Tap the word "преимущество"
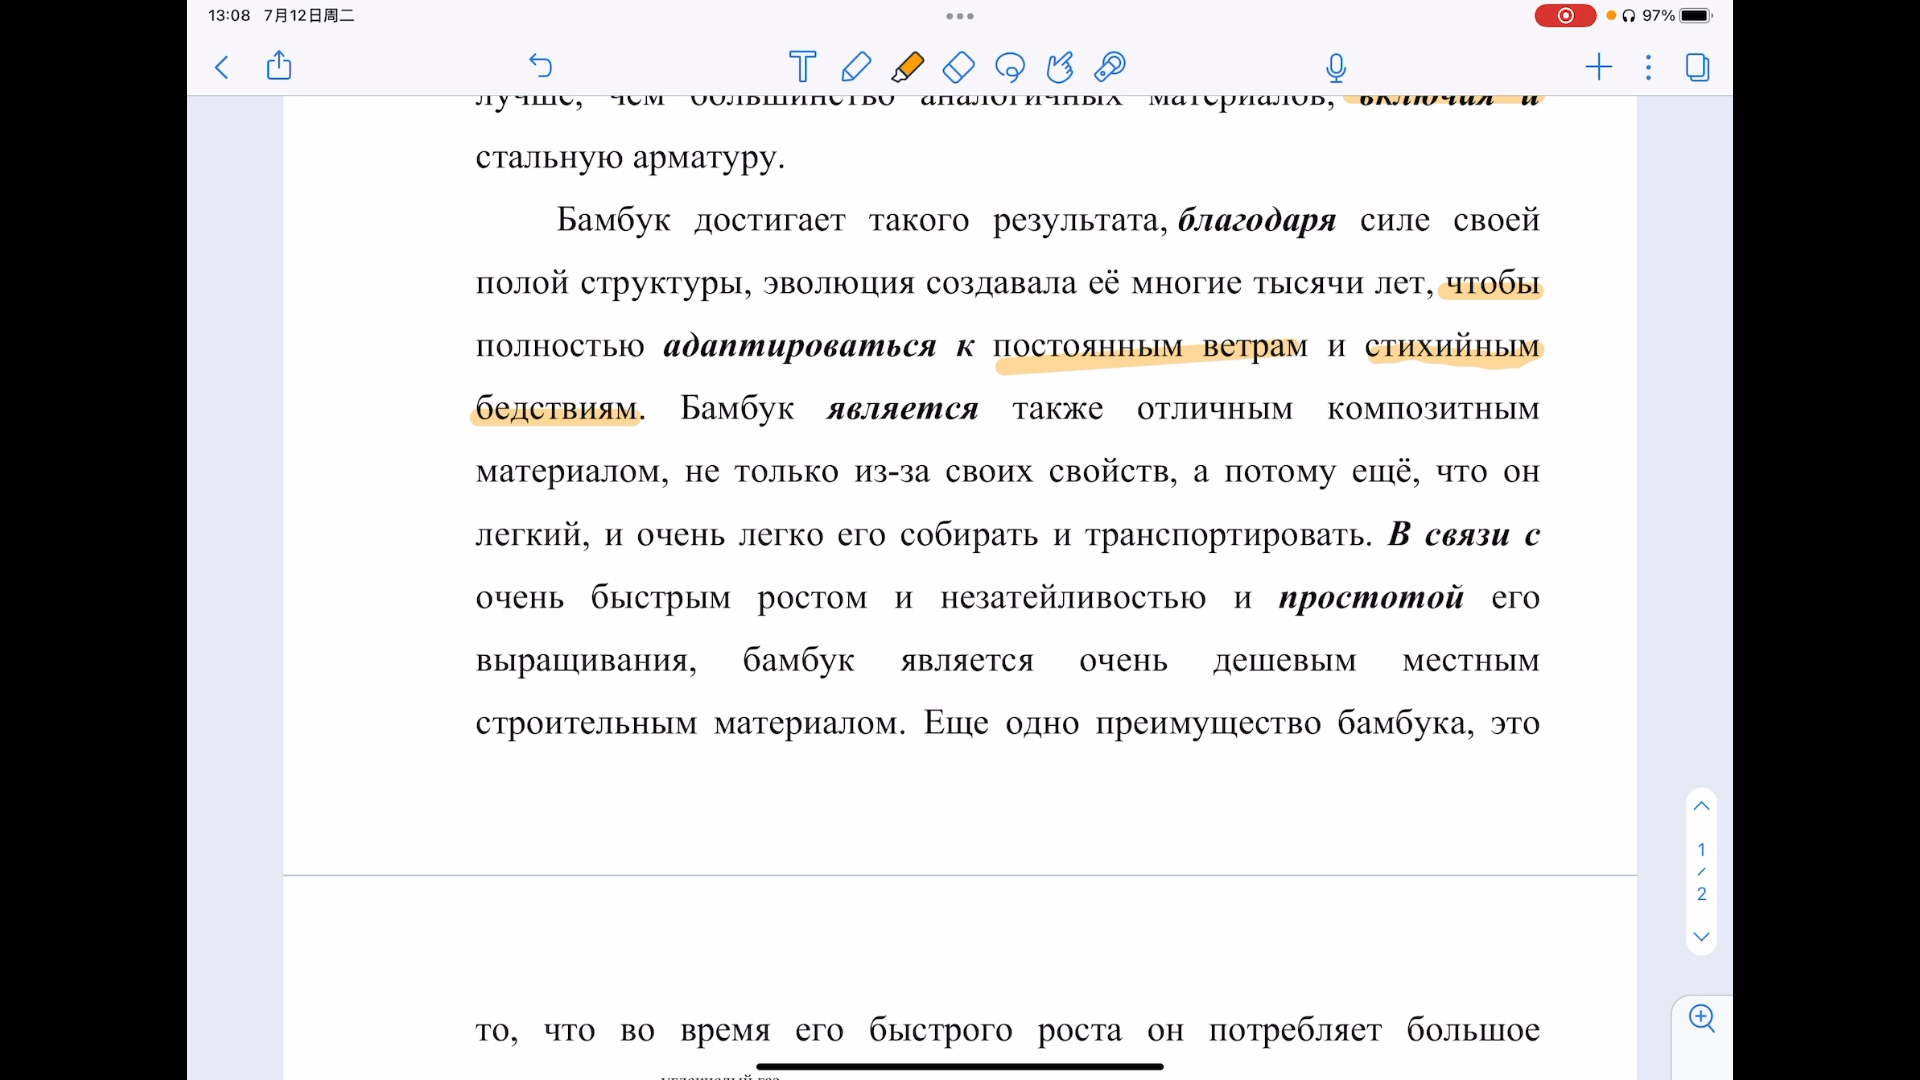The height and width of the screenshot is (1080, 1920). (1208, 724)
